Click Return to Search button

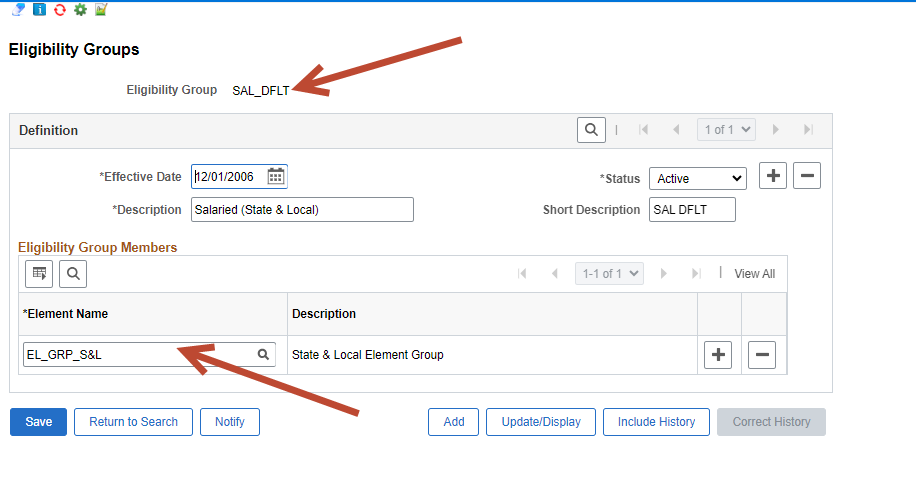click(133, 422)
